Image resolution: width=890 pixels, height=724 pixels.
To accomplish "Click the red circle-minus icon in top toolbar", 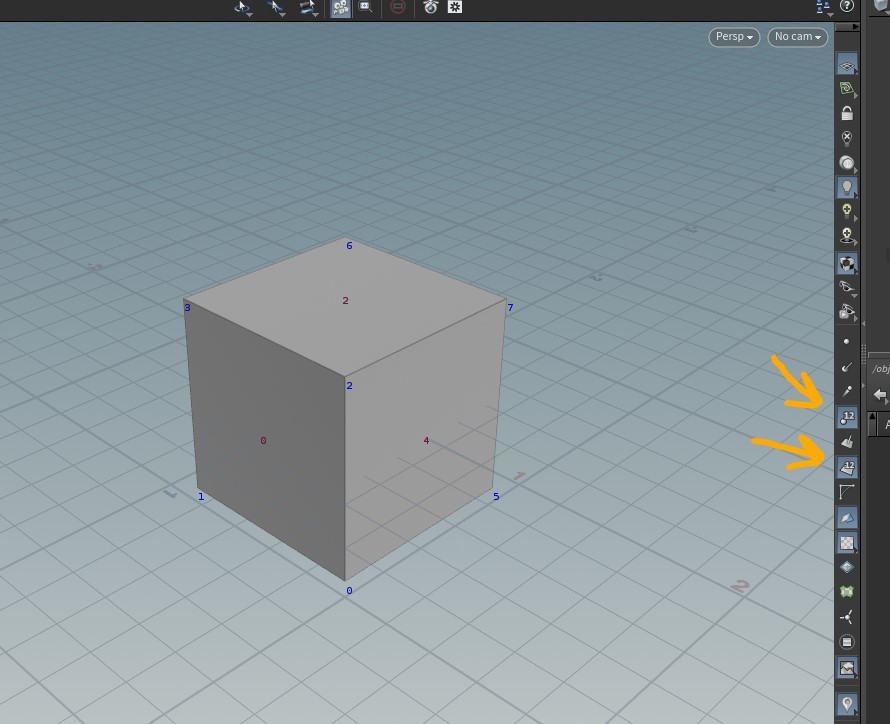I will (398, 7).
